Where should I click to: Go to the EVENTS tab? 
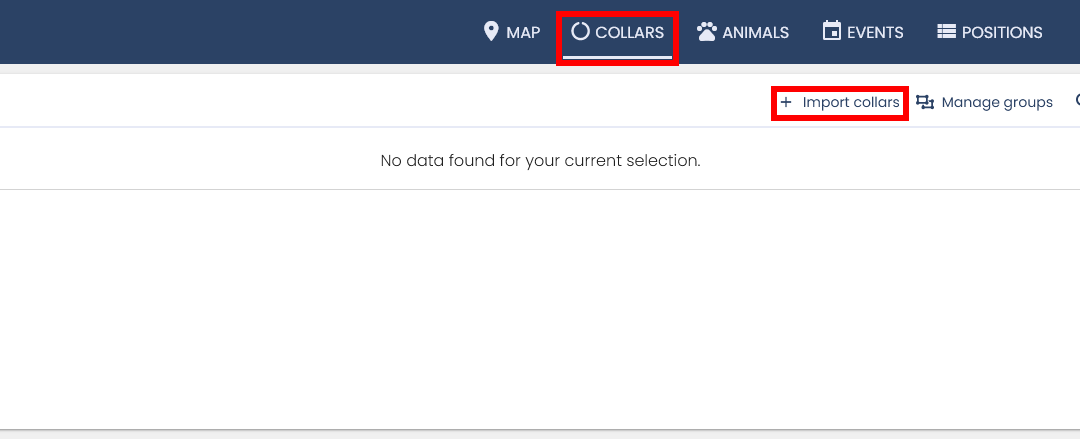pyautogui.click(x=875, y=33)
